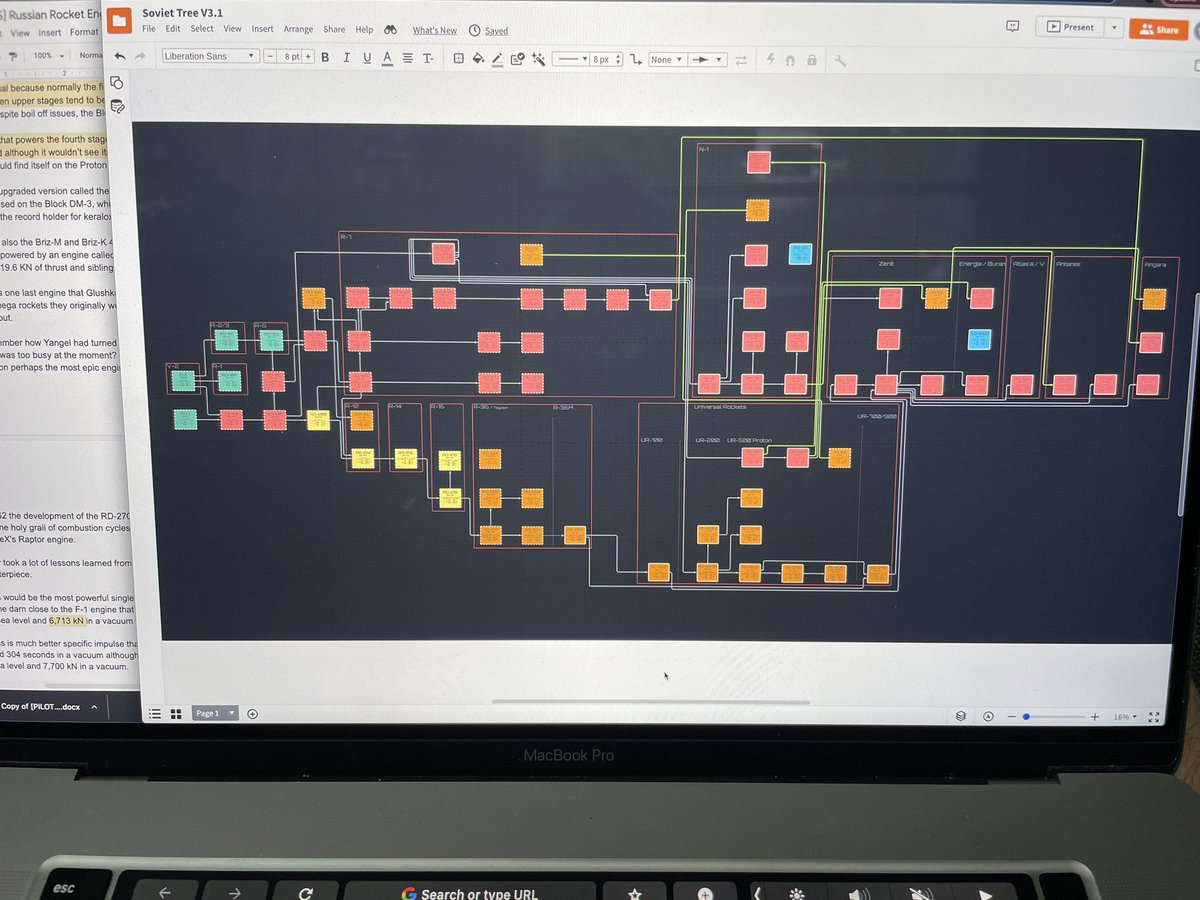Start presentation with Present button
Image resolution: width=1200 pixels, height=900 pixels.
tap(1069, 27)
